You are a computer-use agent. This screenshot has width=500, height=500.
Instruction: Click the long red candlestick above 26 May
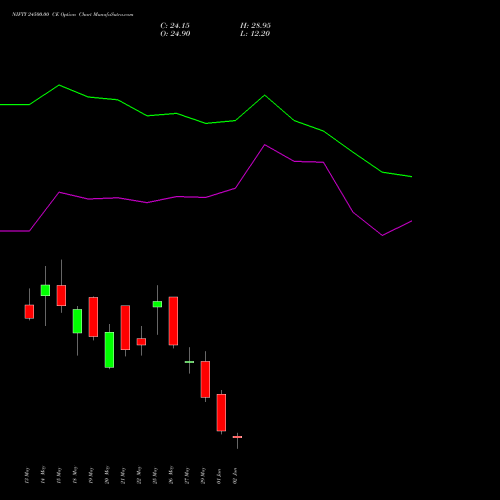173,321
